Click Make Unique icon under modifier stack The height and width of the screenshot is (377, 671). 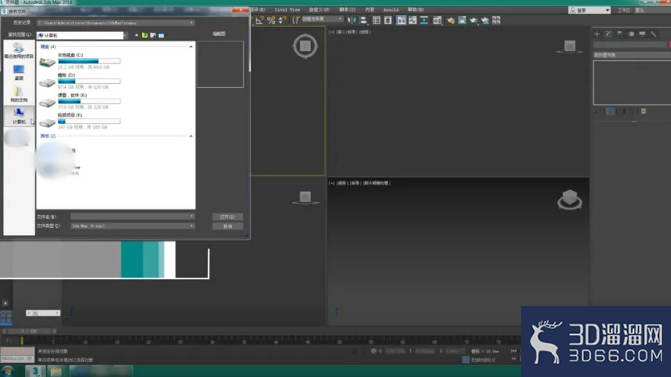point(623,111)
